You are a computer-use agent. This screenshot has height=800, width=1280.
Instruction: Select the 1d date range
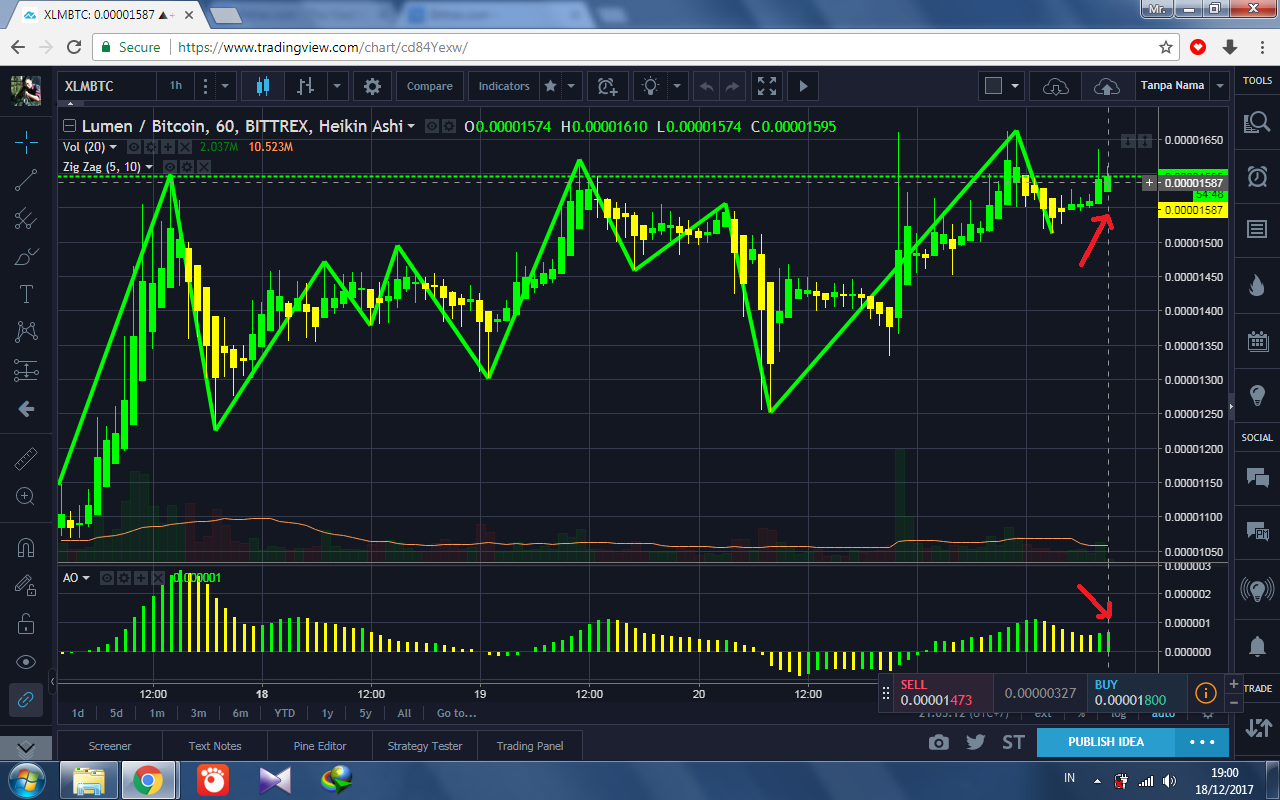[x=78, y=713]
